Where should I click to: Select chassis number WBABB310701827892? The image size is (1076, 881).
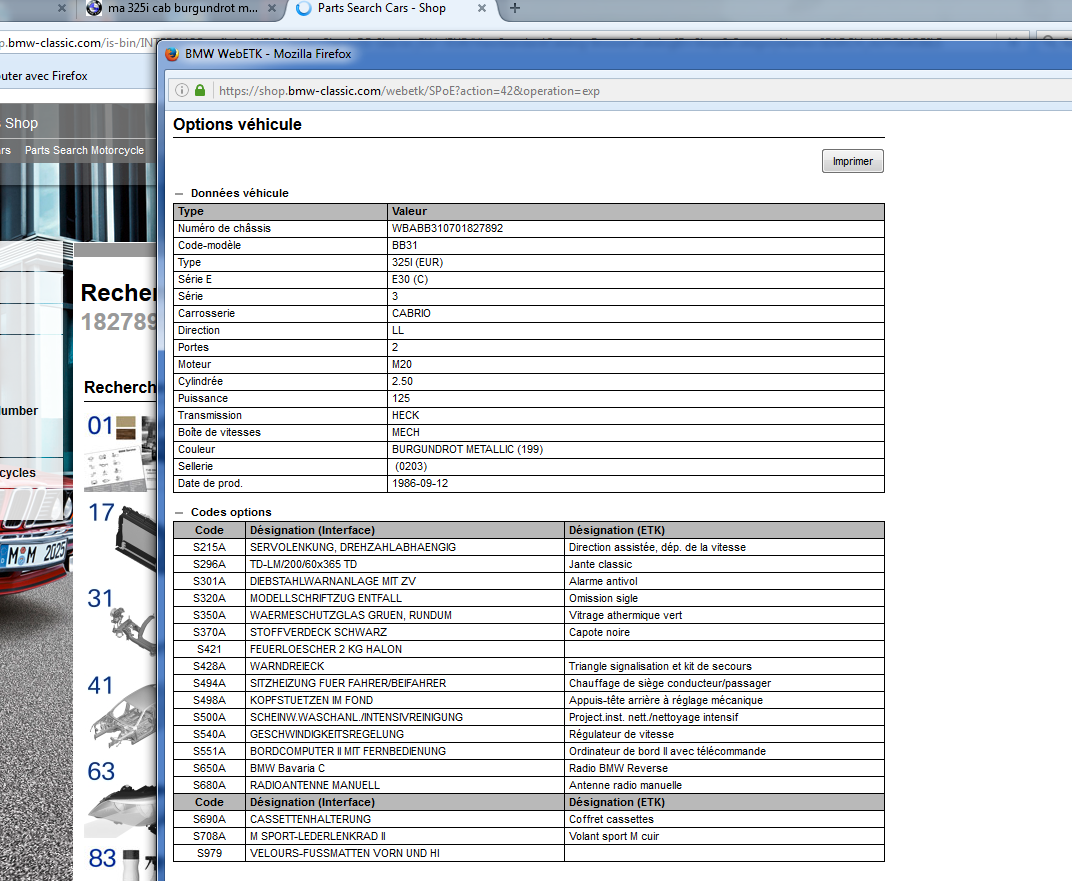447,228
